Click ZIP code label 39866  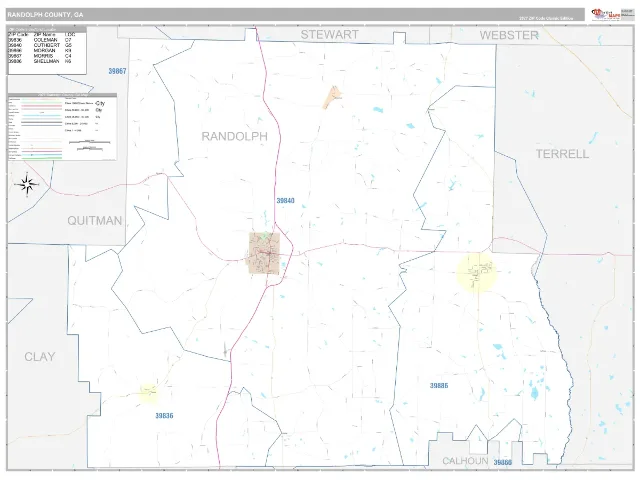(502, 462)
